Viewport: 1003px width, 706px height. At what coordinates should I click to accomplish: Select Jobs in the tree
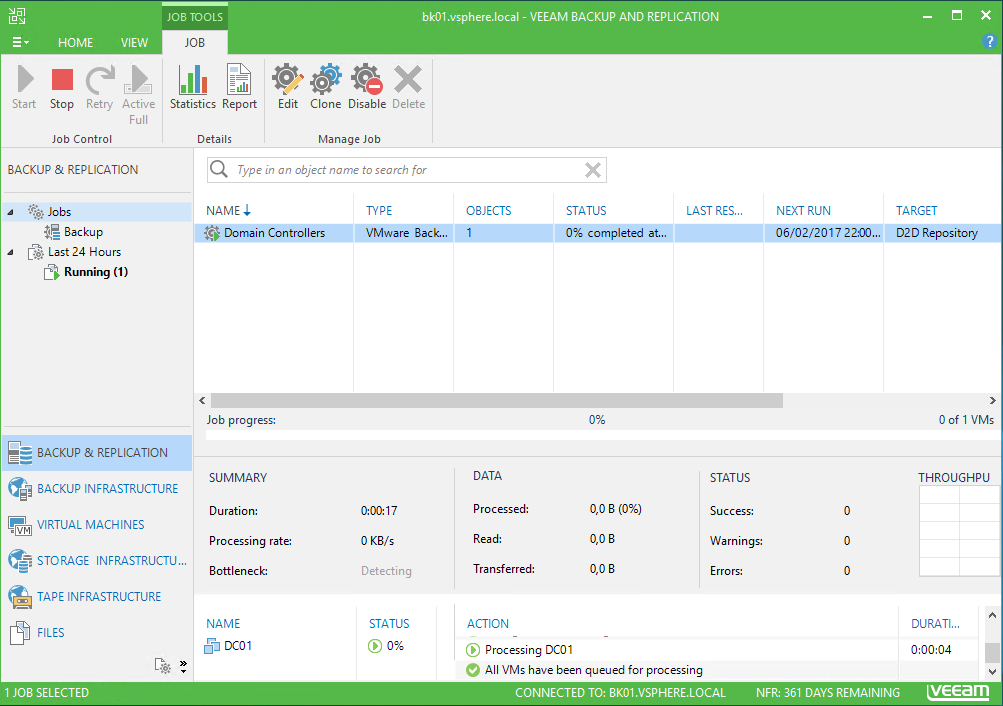59,212
